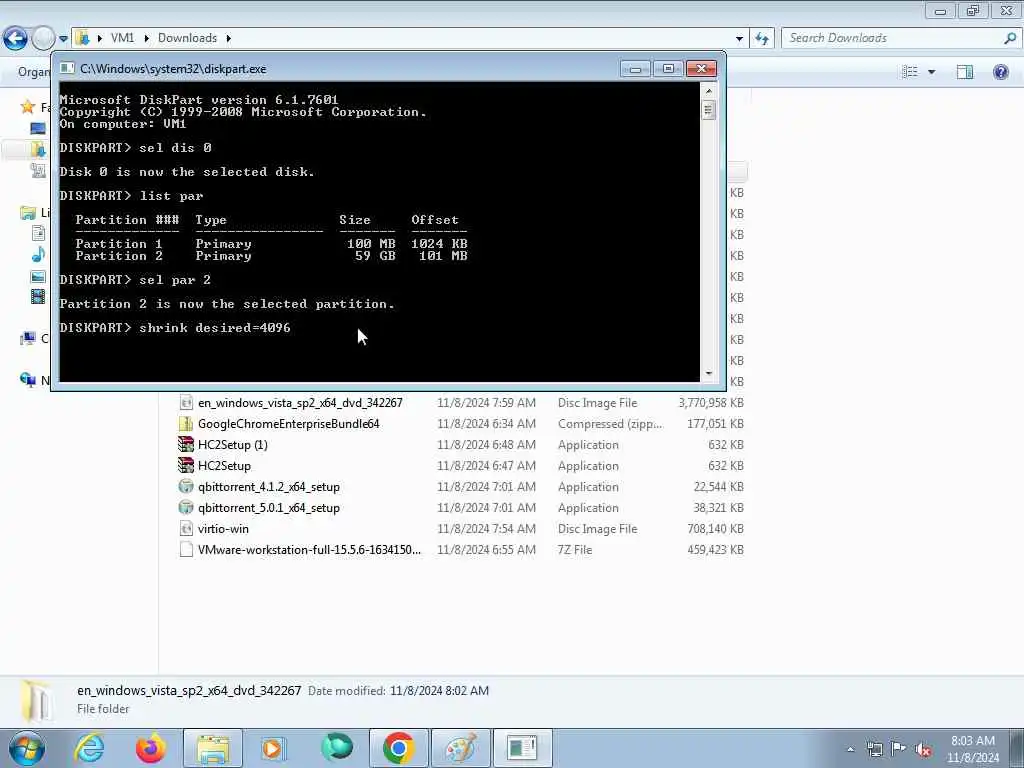Open Windows Media Player taskbar icon
The width and height of the screenshot is (1024, 768).
click(273, 748)
